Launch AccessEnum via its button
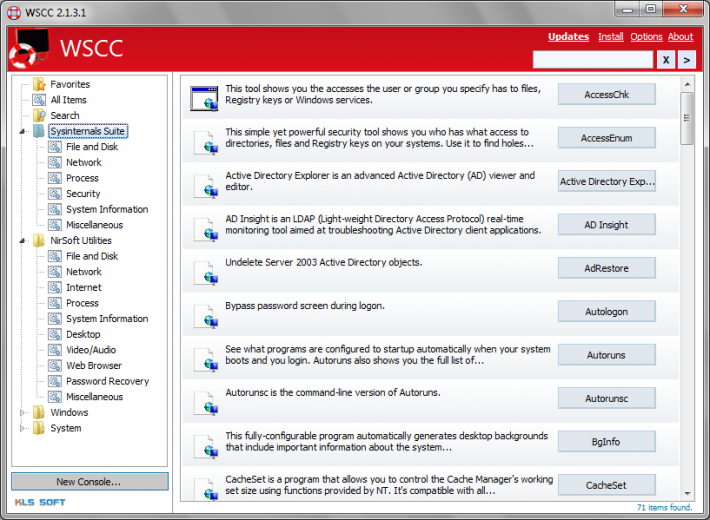Screen dimensions: 710x520 coord(606,138)
